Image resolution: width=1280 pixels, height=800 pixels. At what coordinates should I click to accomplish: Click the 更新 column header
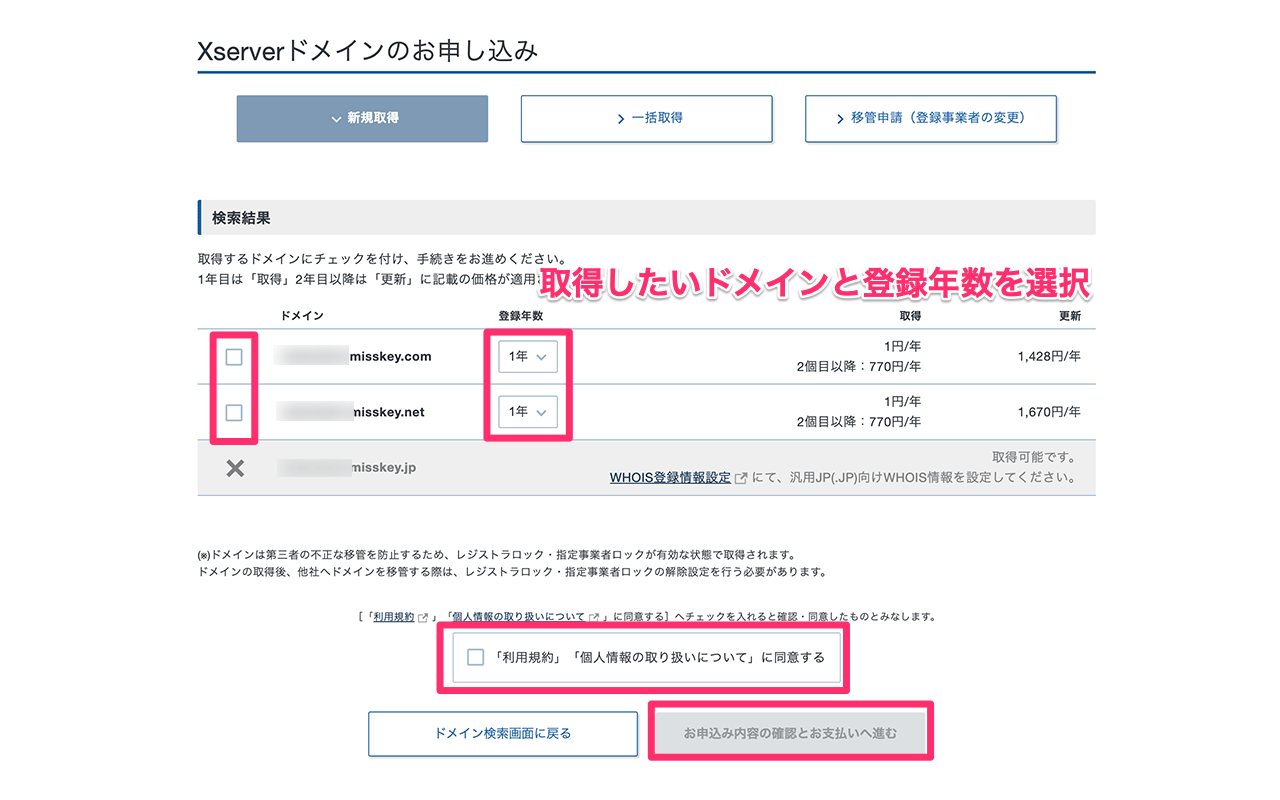click(x=1070, y=316)
